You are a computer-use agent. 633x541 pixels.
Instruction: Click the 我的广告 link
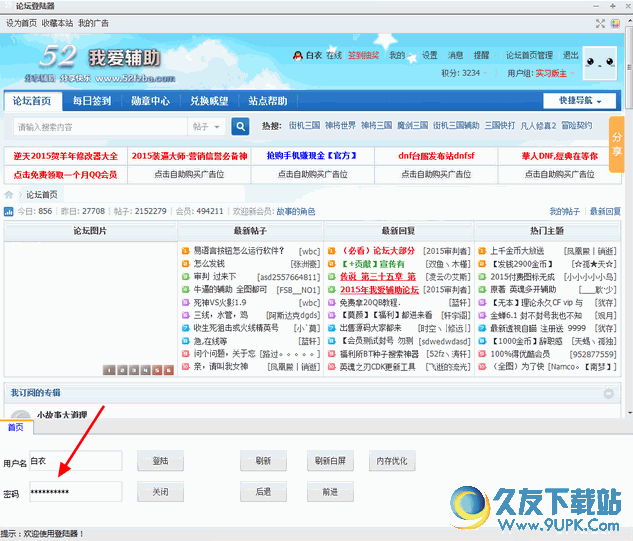click(x=93, y=23)
